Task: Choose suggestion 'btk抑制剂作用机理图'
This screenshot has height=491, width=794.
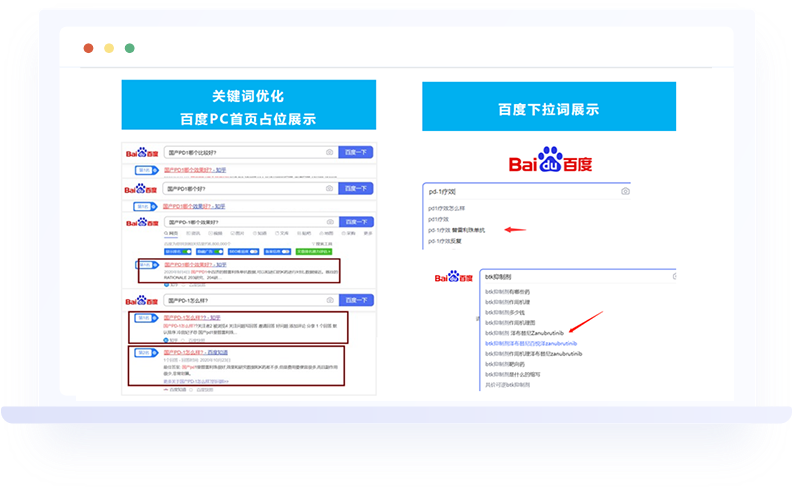Action: pos(510,322)
